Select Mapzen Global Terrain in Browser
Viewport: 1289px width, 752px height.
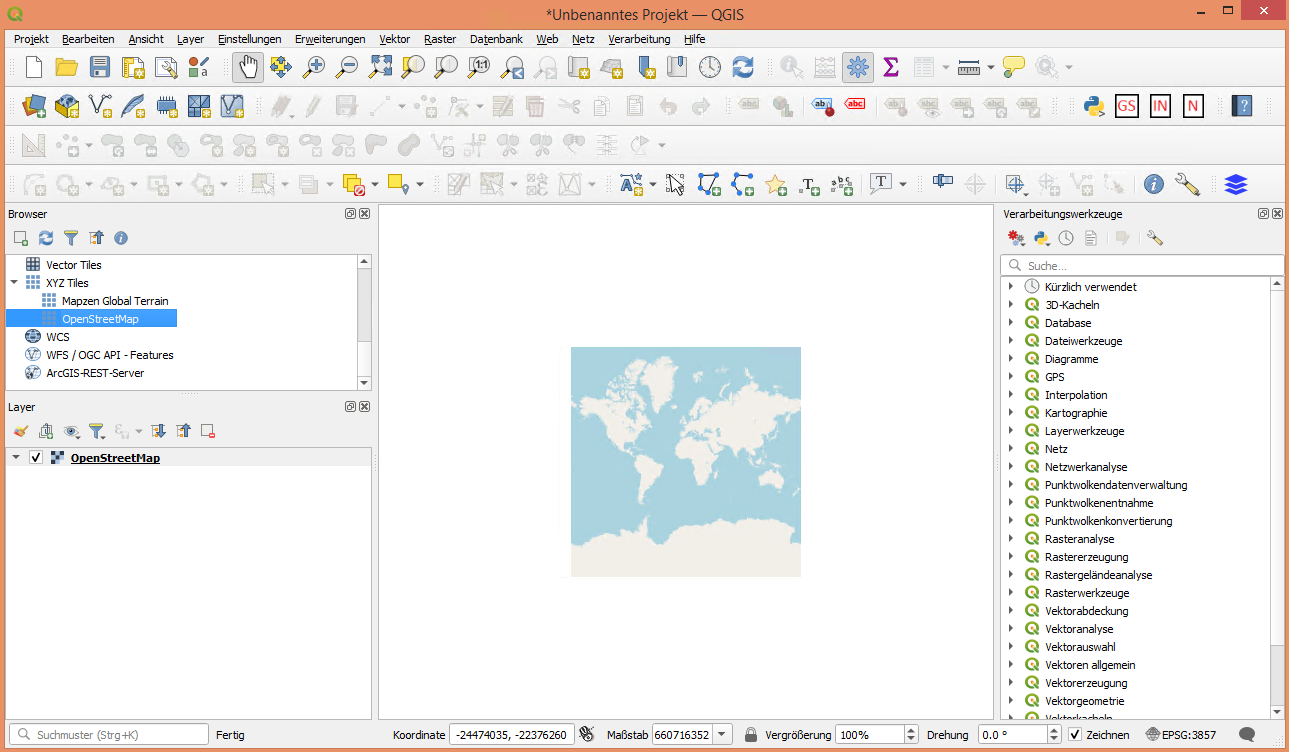coord(115,301)
